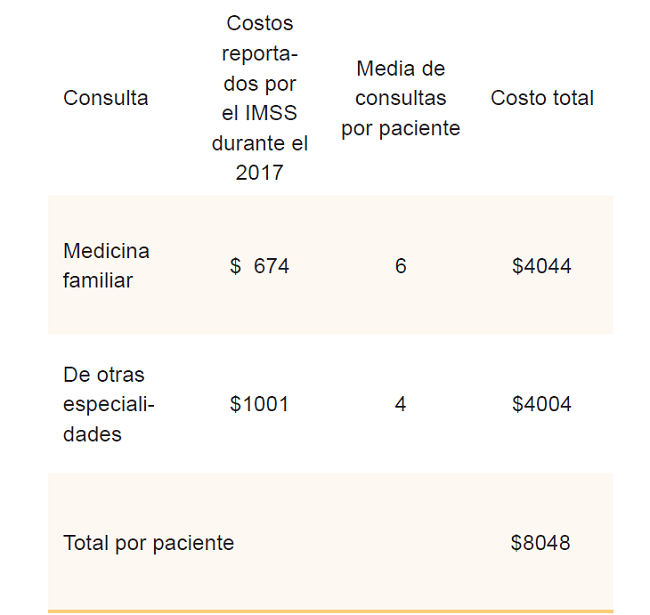Screen dimensions: 650x615
Task: Click the value 6 in Media column
Action: (400, 266)
